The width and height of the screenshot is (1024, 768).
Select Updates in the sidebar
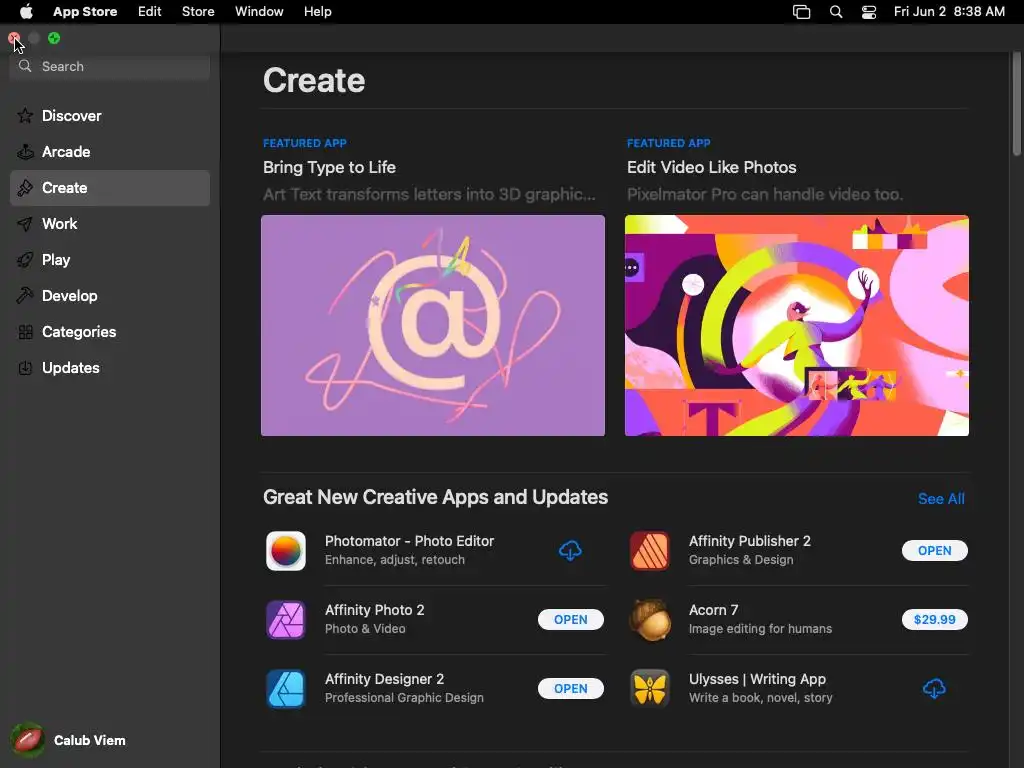[110, 368]
